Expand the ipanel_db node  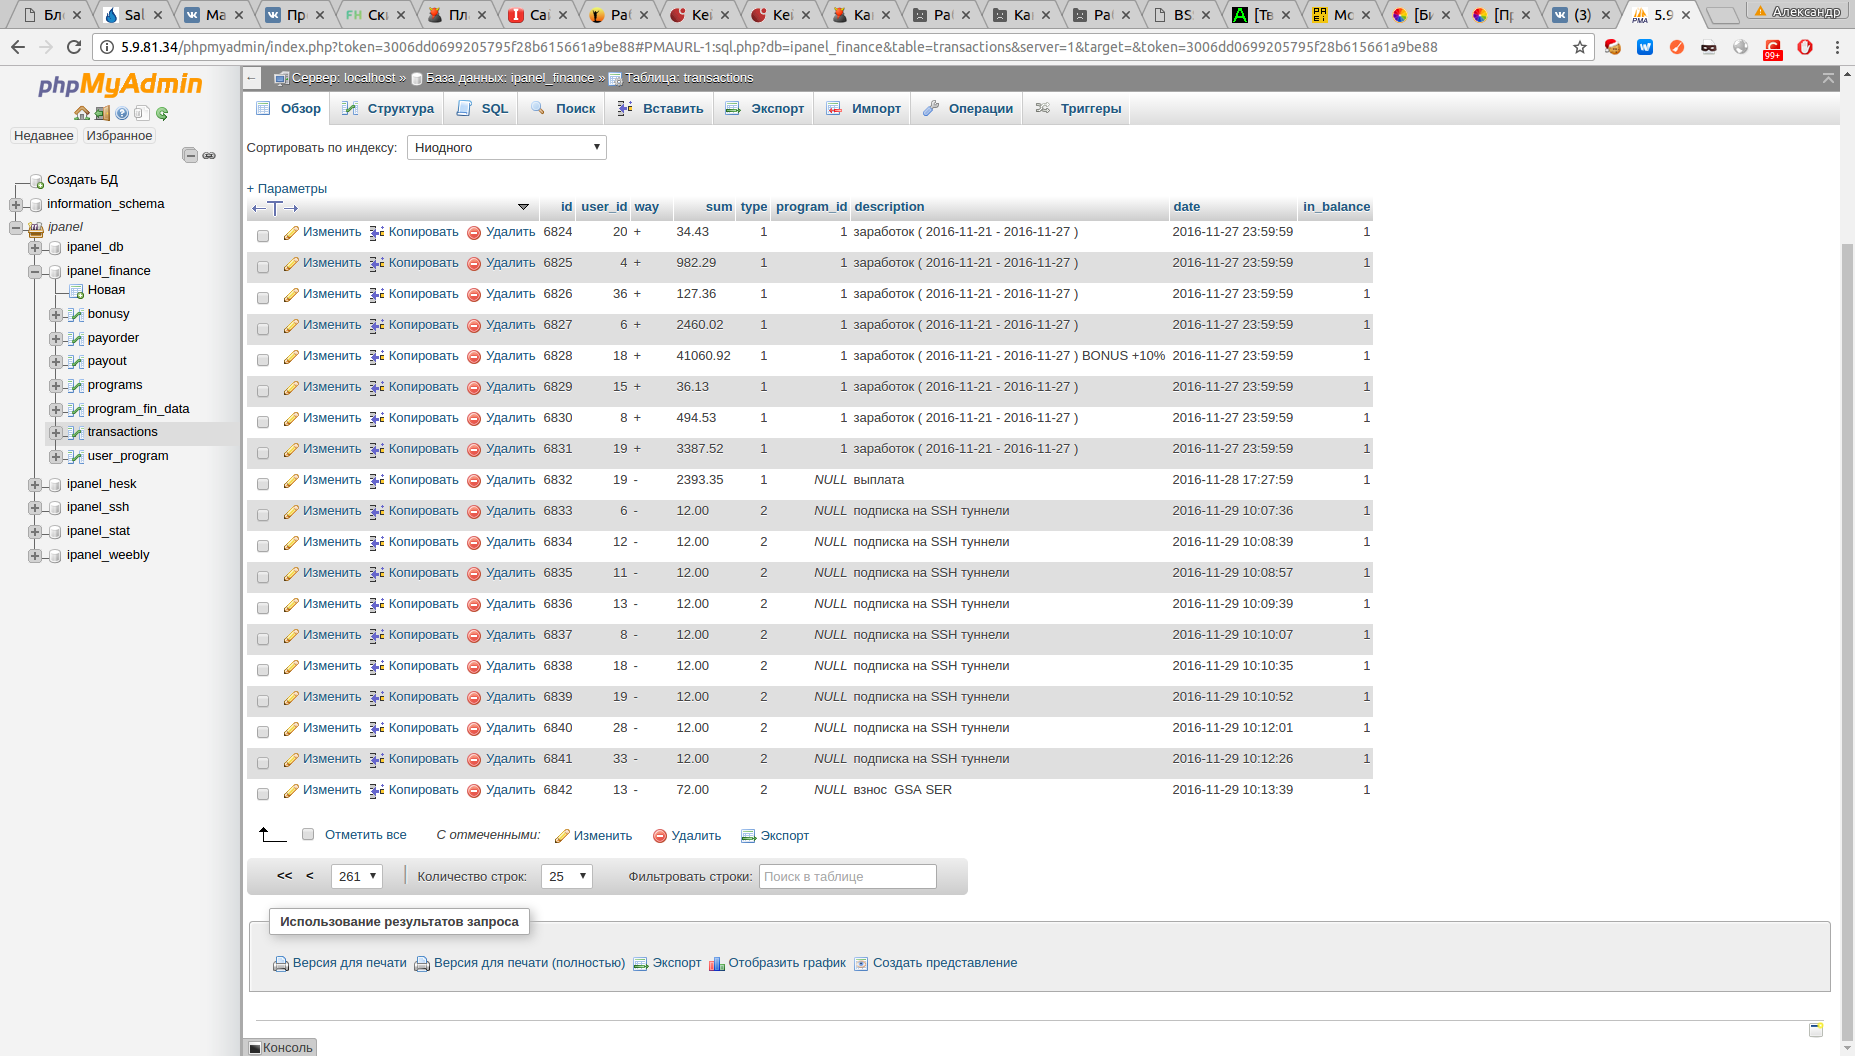(x=35, y=248)
